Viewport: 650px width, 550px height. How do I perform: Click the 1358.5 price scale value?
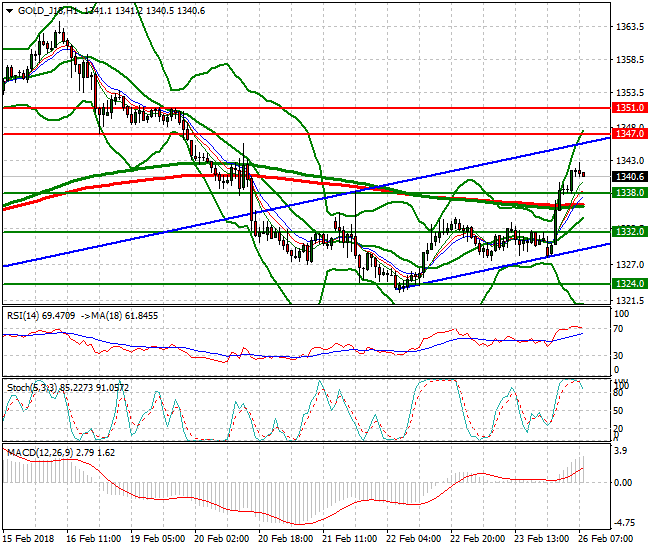(630, 60)
